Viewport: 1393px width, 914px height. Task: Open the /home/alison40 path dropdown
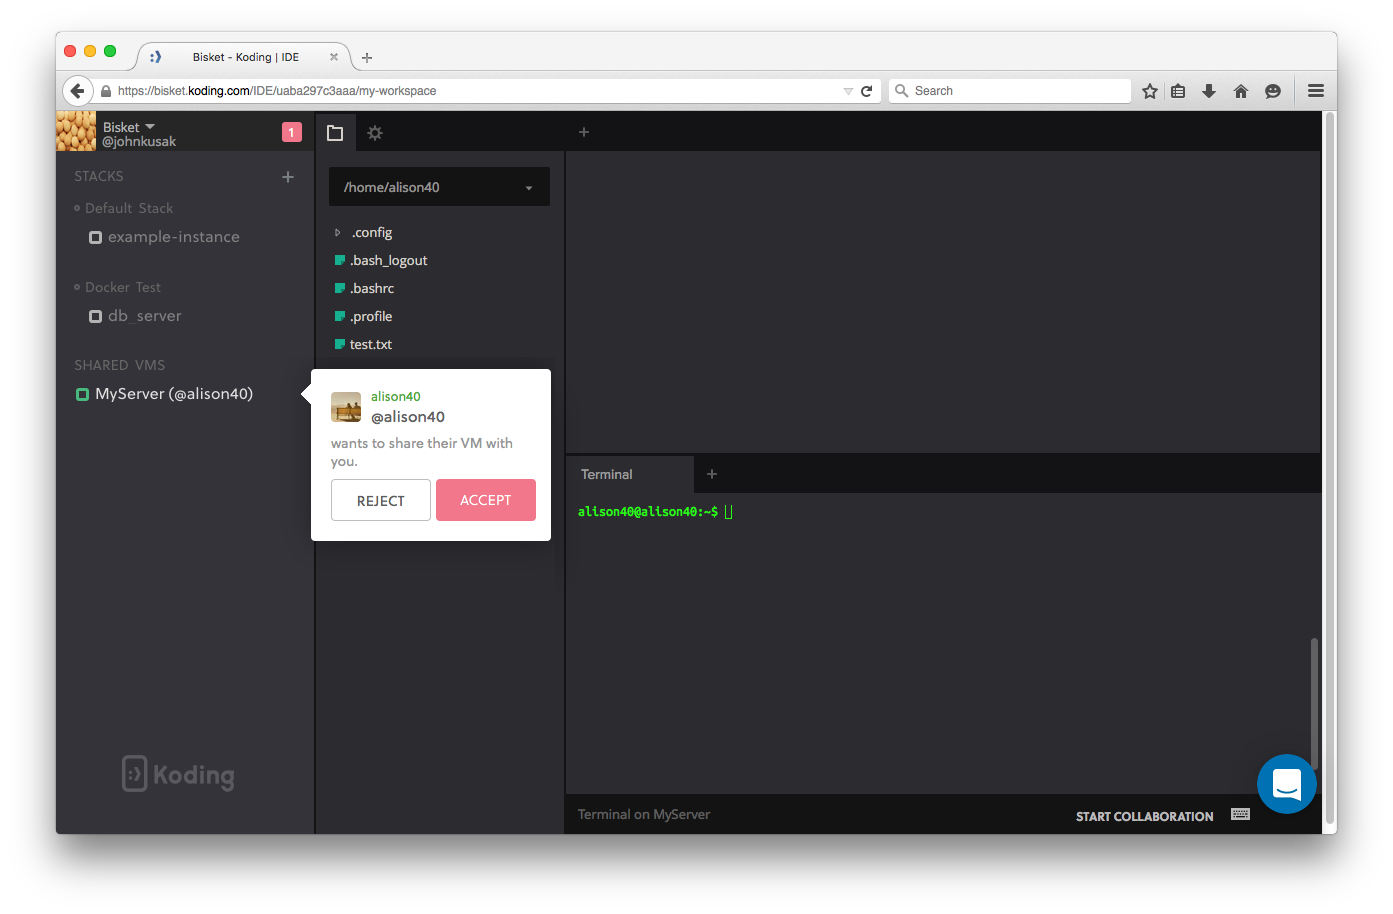[439, 187]
